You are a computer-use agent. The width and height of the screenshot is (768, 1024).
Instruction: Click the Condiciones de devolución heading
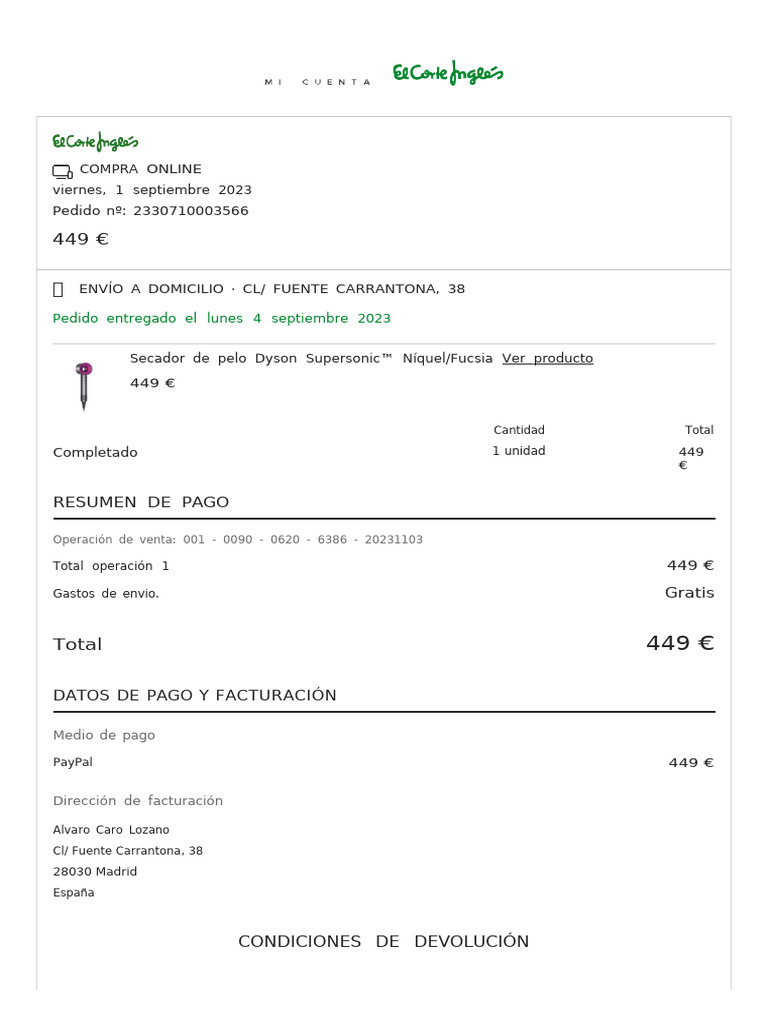[x=383, y=942]
